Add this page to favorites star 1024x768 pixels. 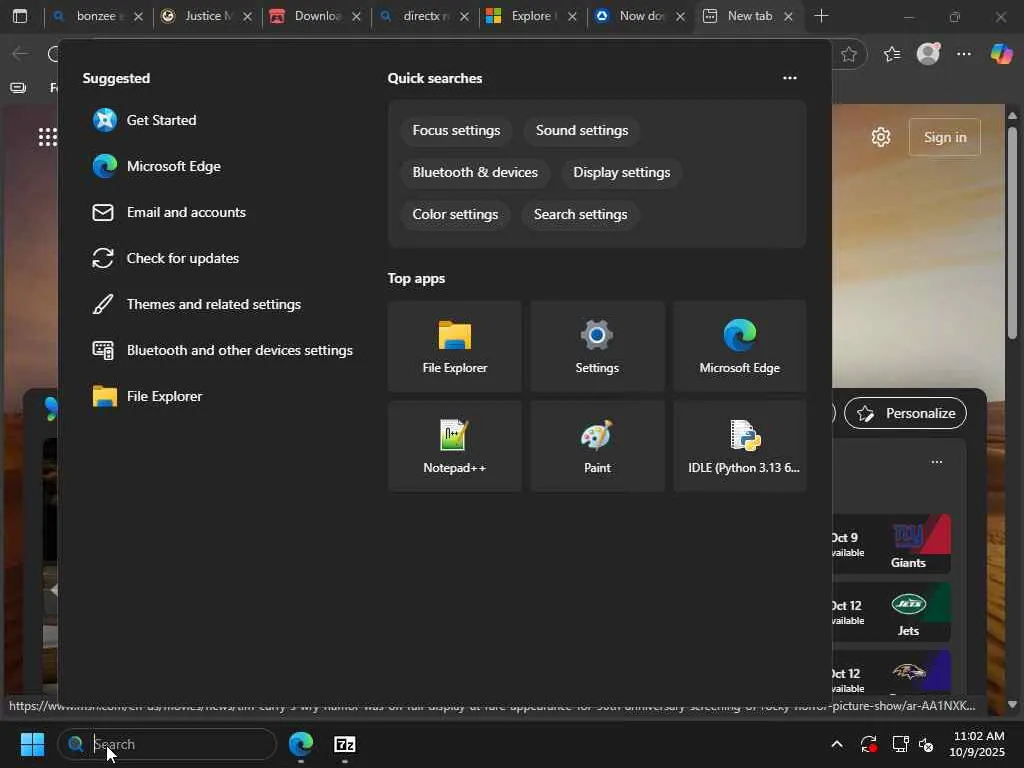click(x=849, y=54)
